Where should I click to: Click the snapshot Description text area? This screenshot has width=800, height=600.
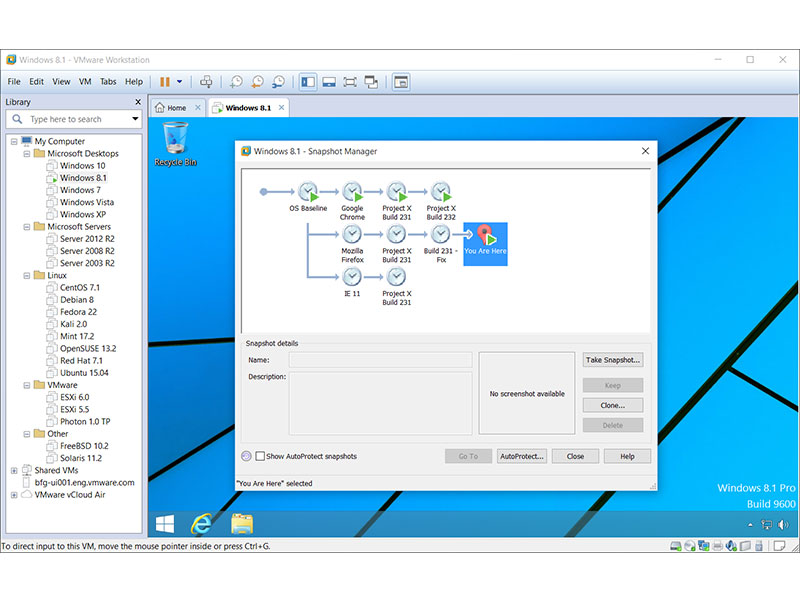coord(381,403)
